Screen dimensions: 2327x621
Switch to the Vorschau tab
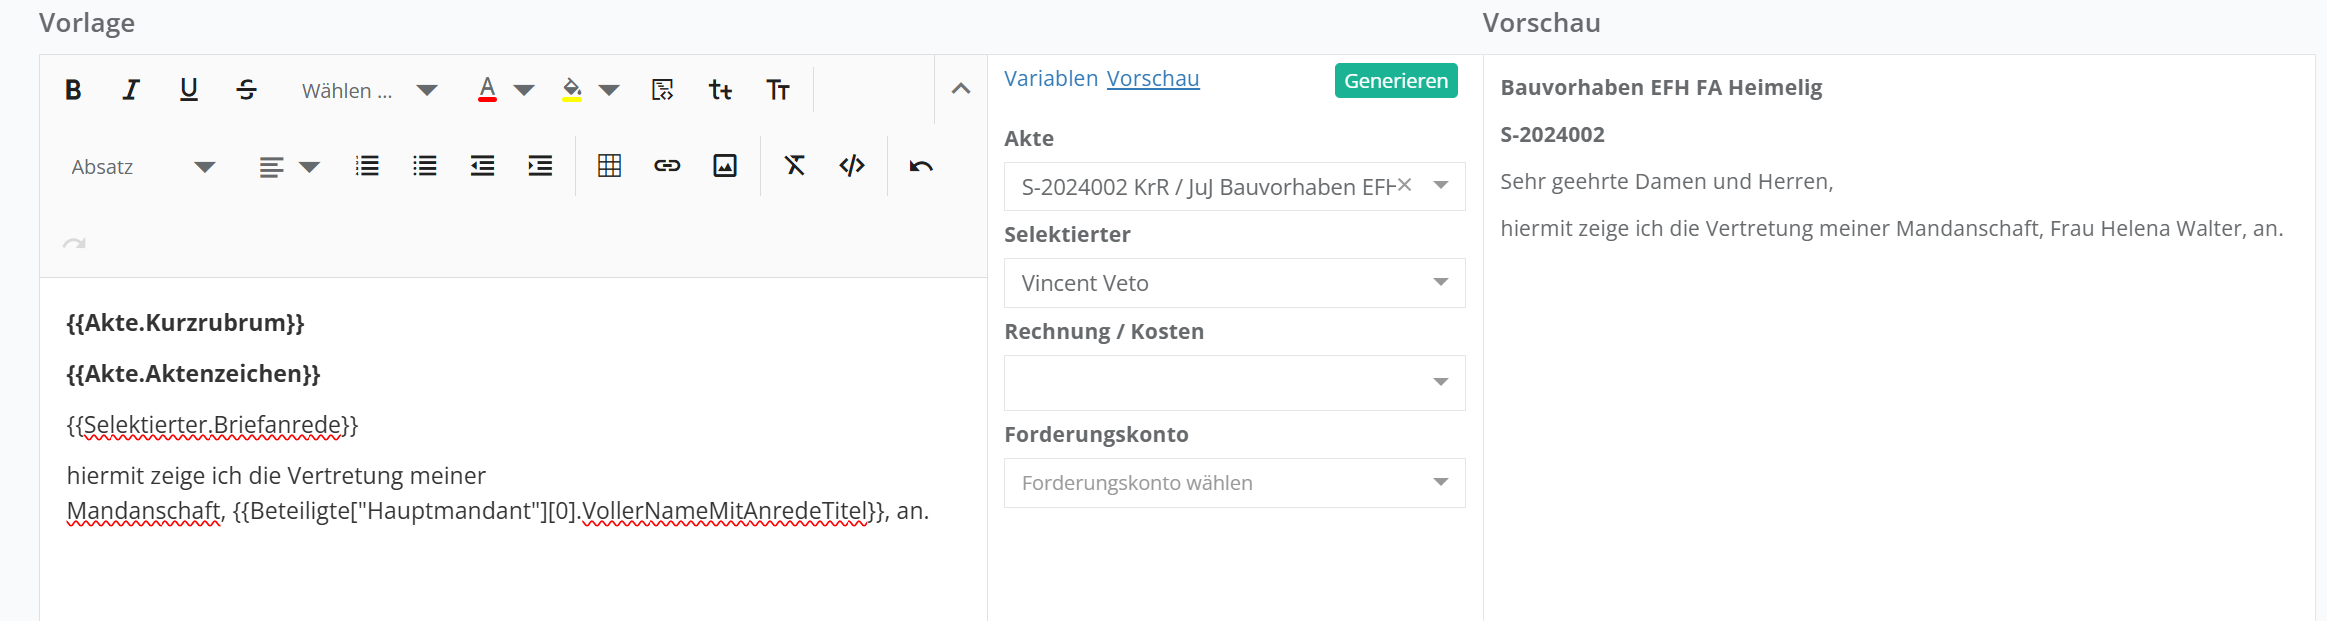point(1152,79)
